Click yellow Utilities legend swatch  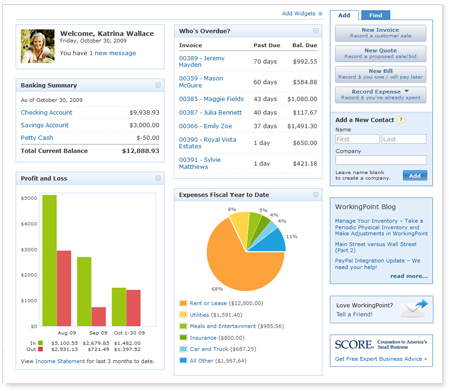(183, 314)
